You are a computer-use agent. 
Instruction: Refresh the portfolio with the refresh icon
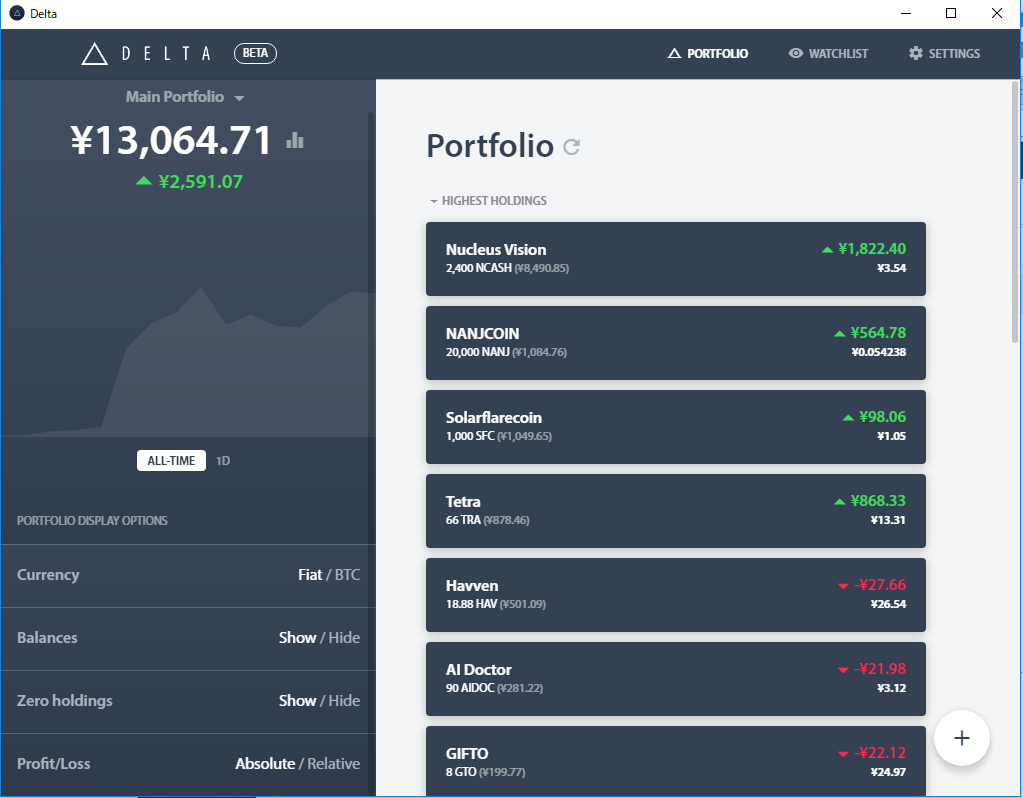571,147
